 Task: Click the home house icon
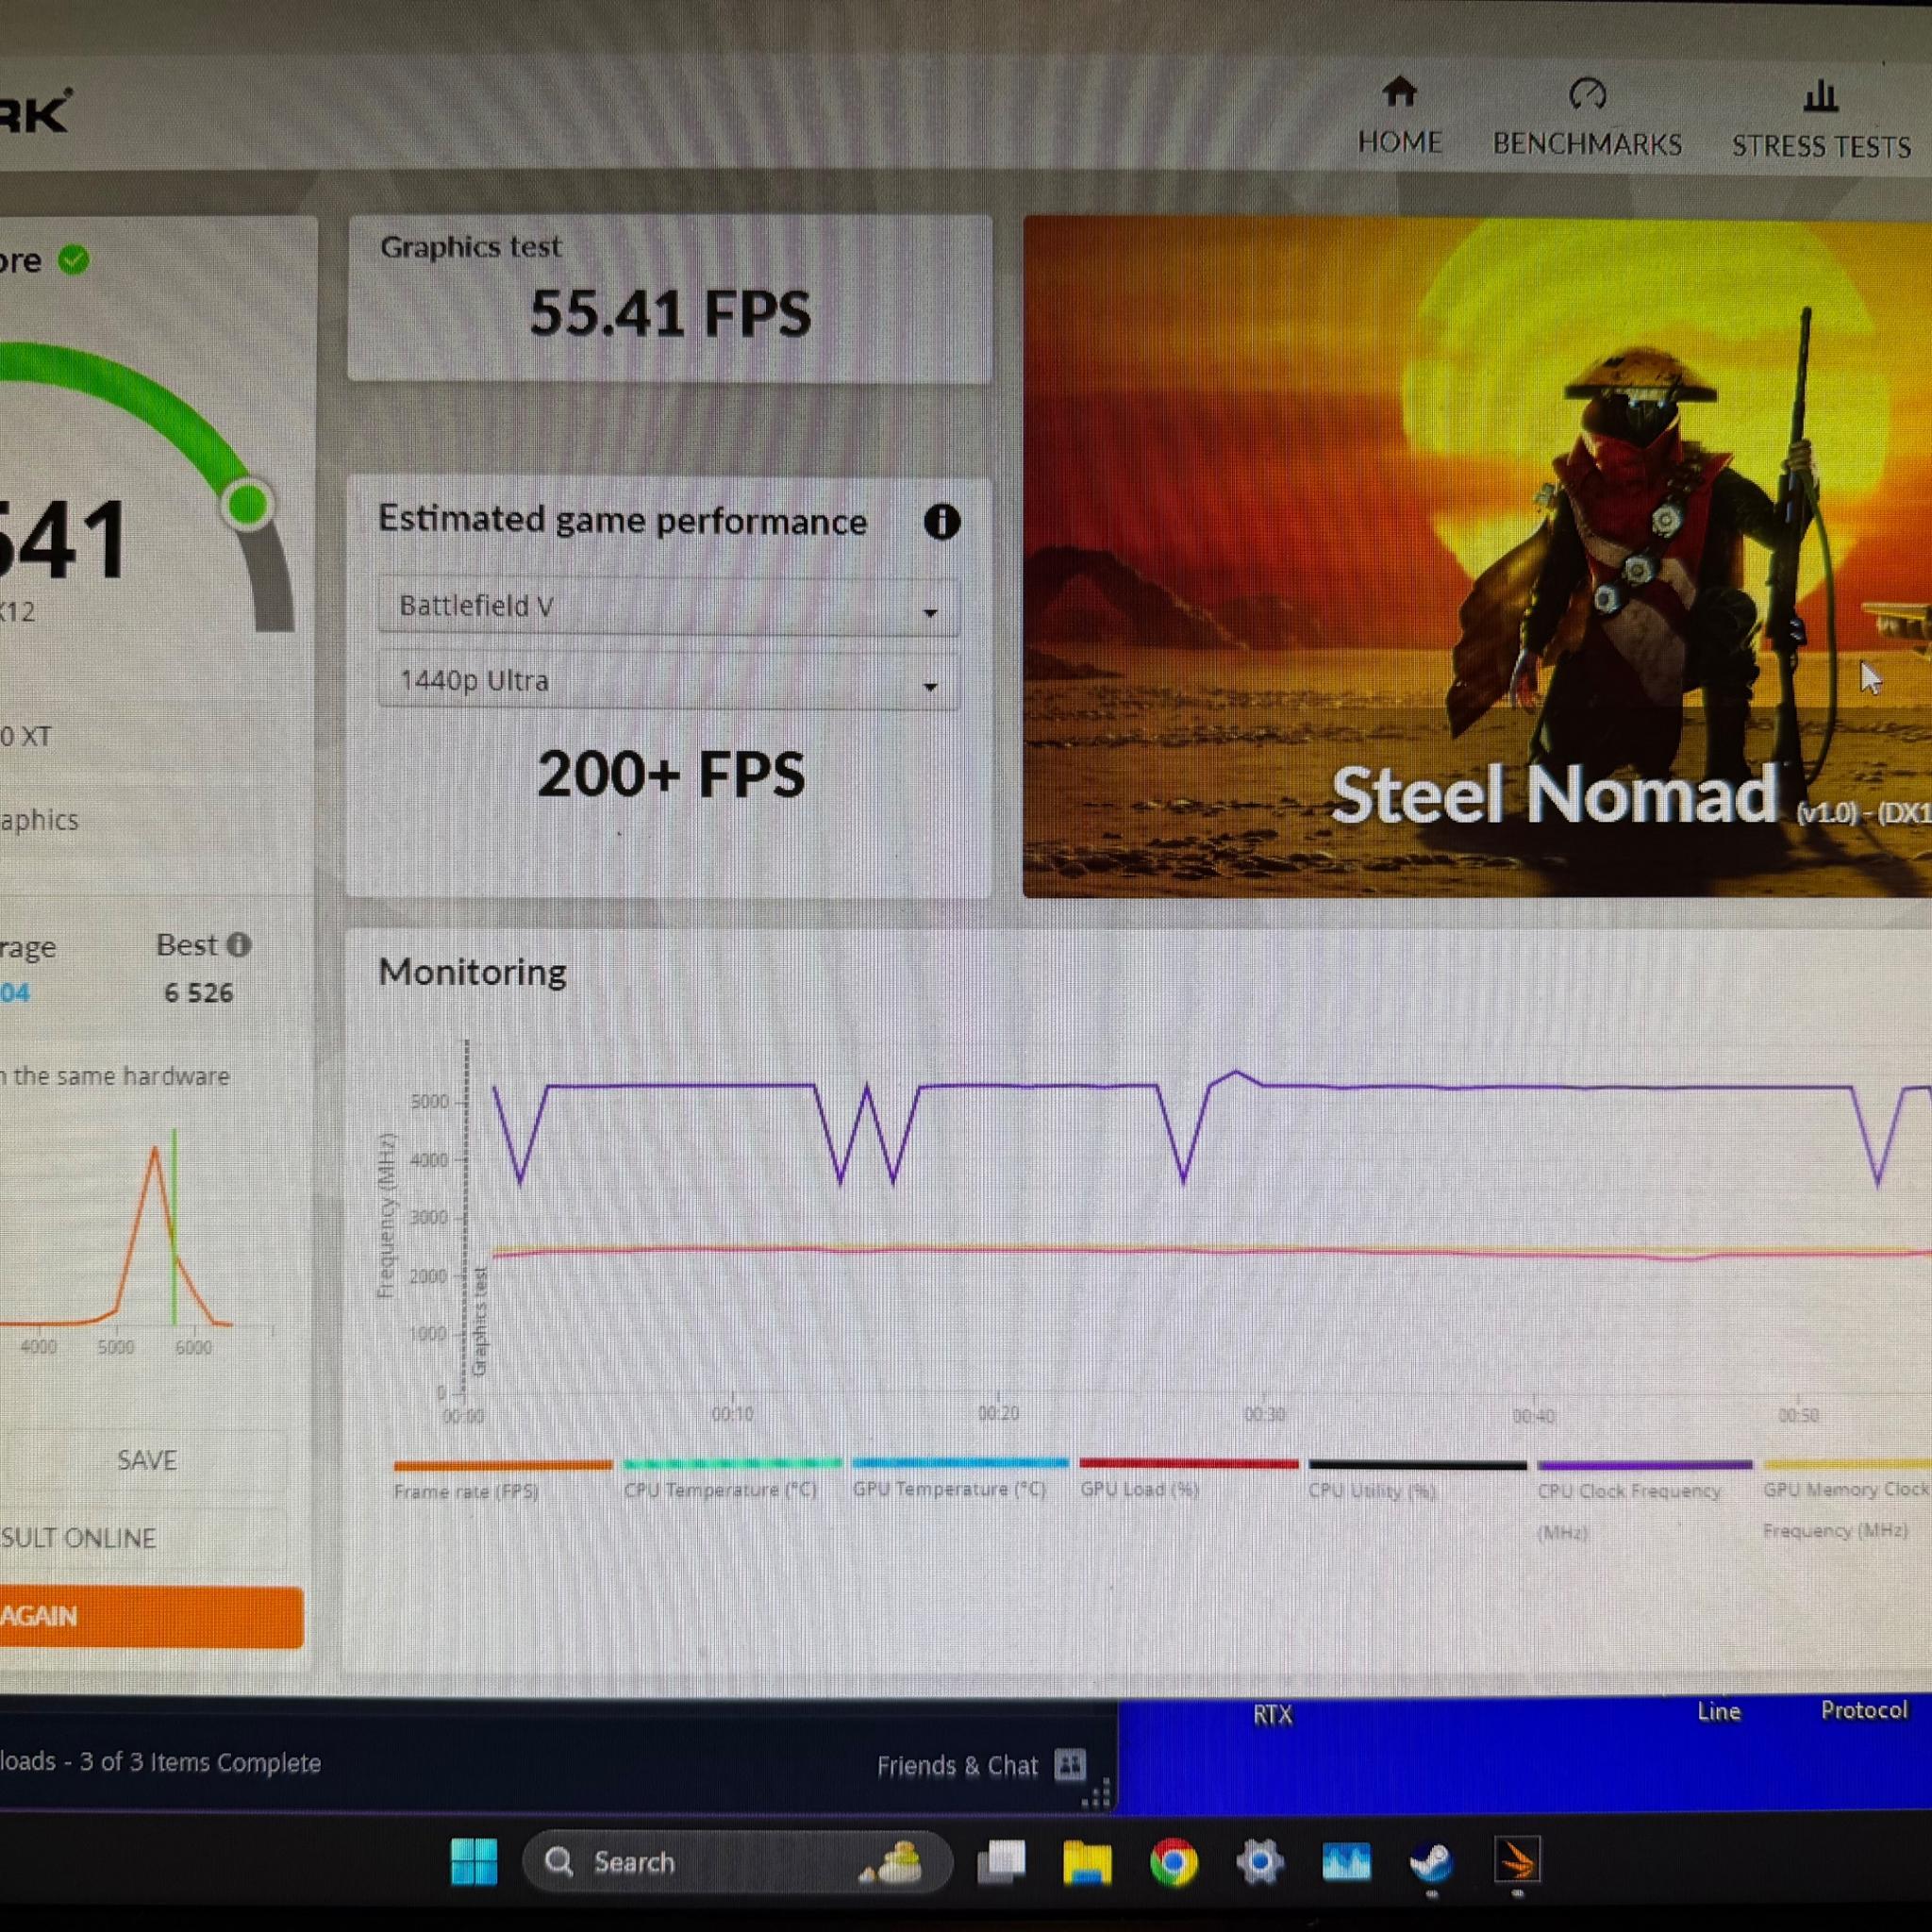(1399, 92)
